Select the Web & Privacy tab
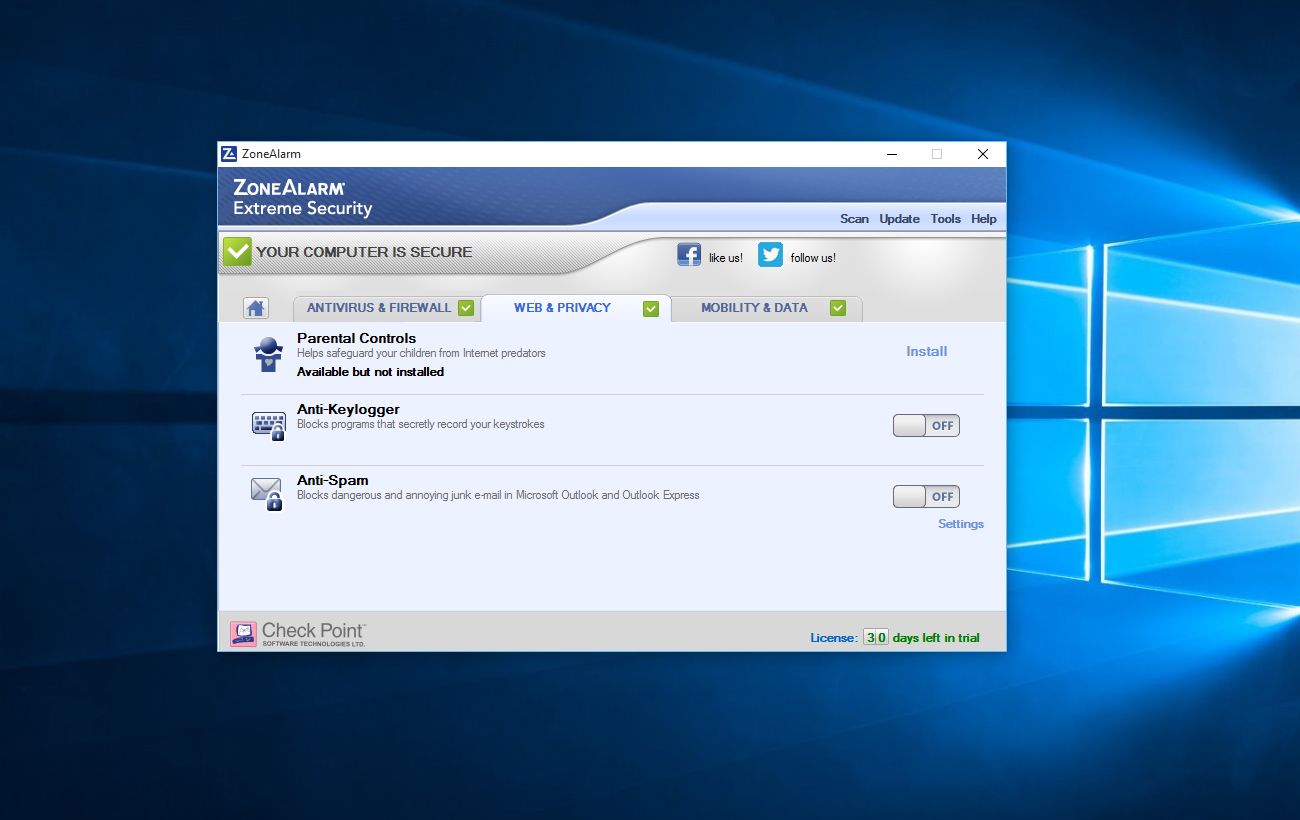Viewport: 1300px width, 820px height. point(576,308)
